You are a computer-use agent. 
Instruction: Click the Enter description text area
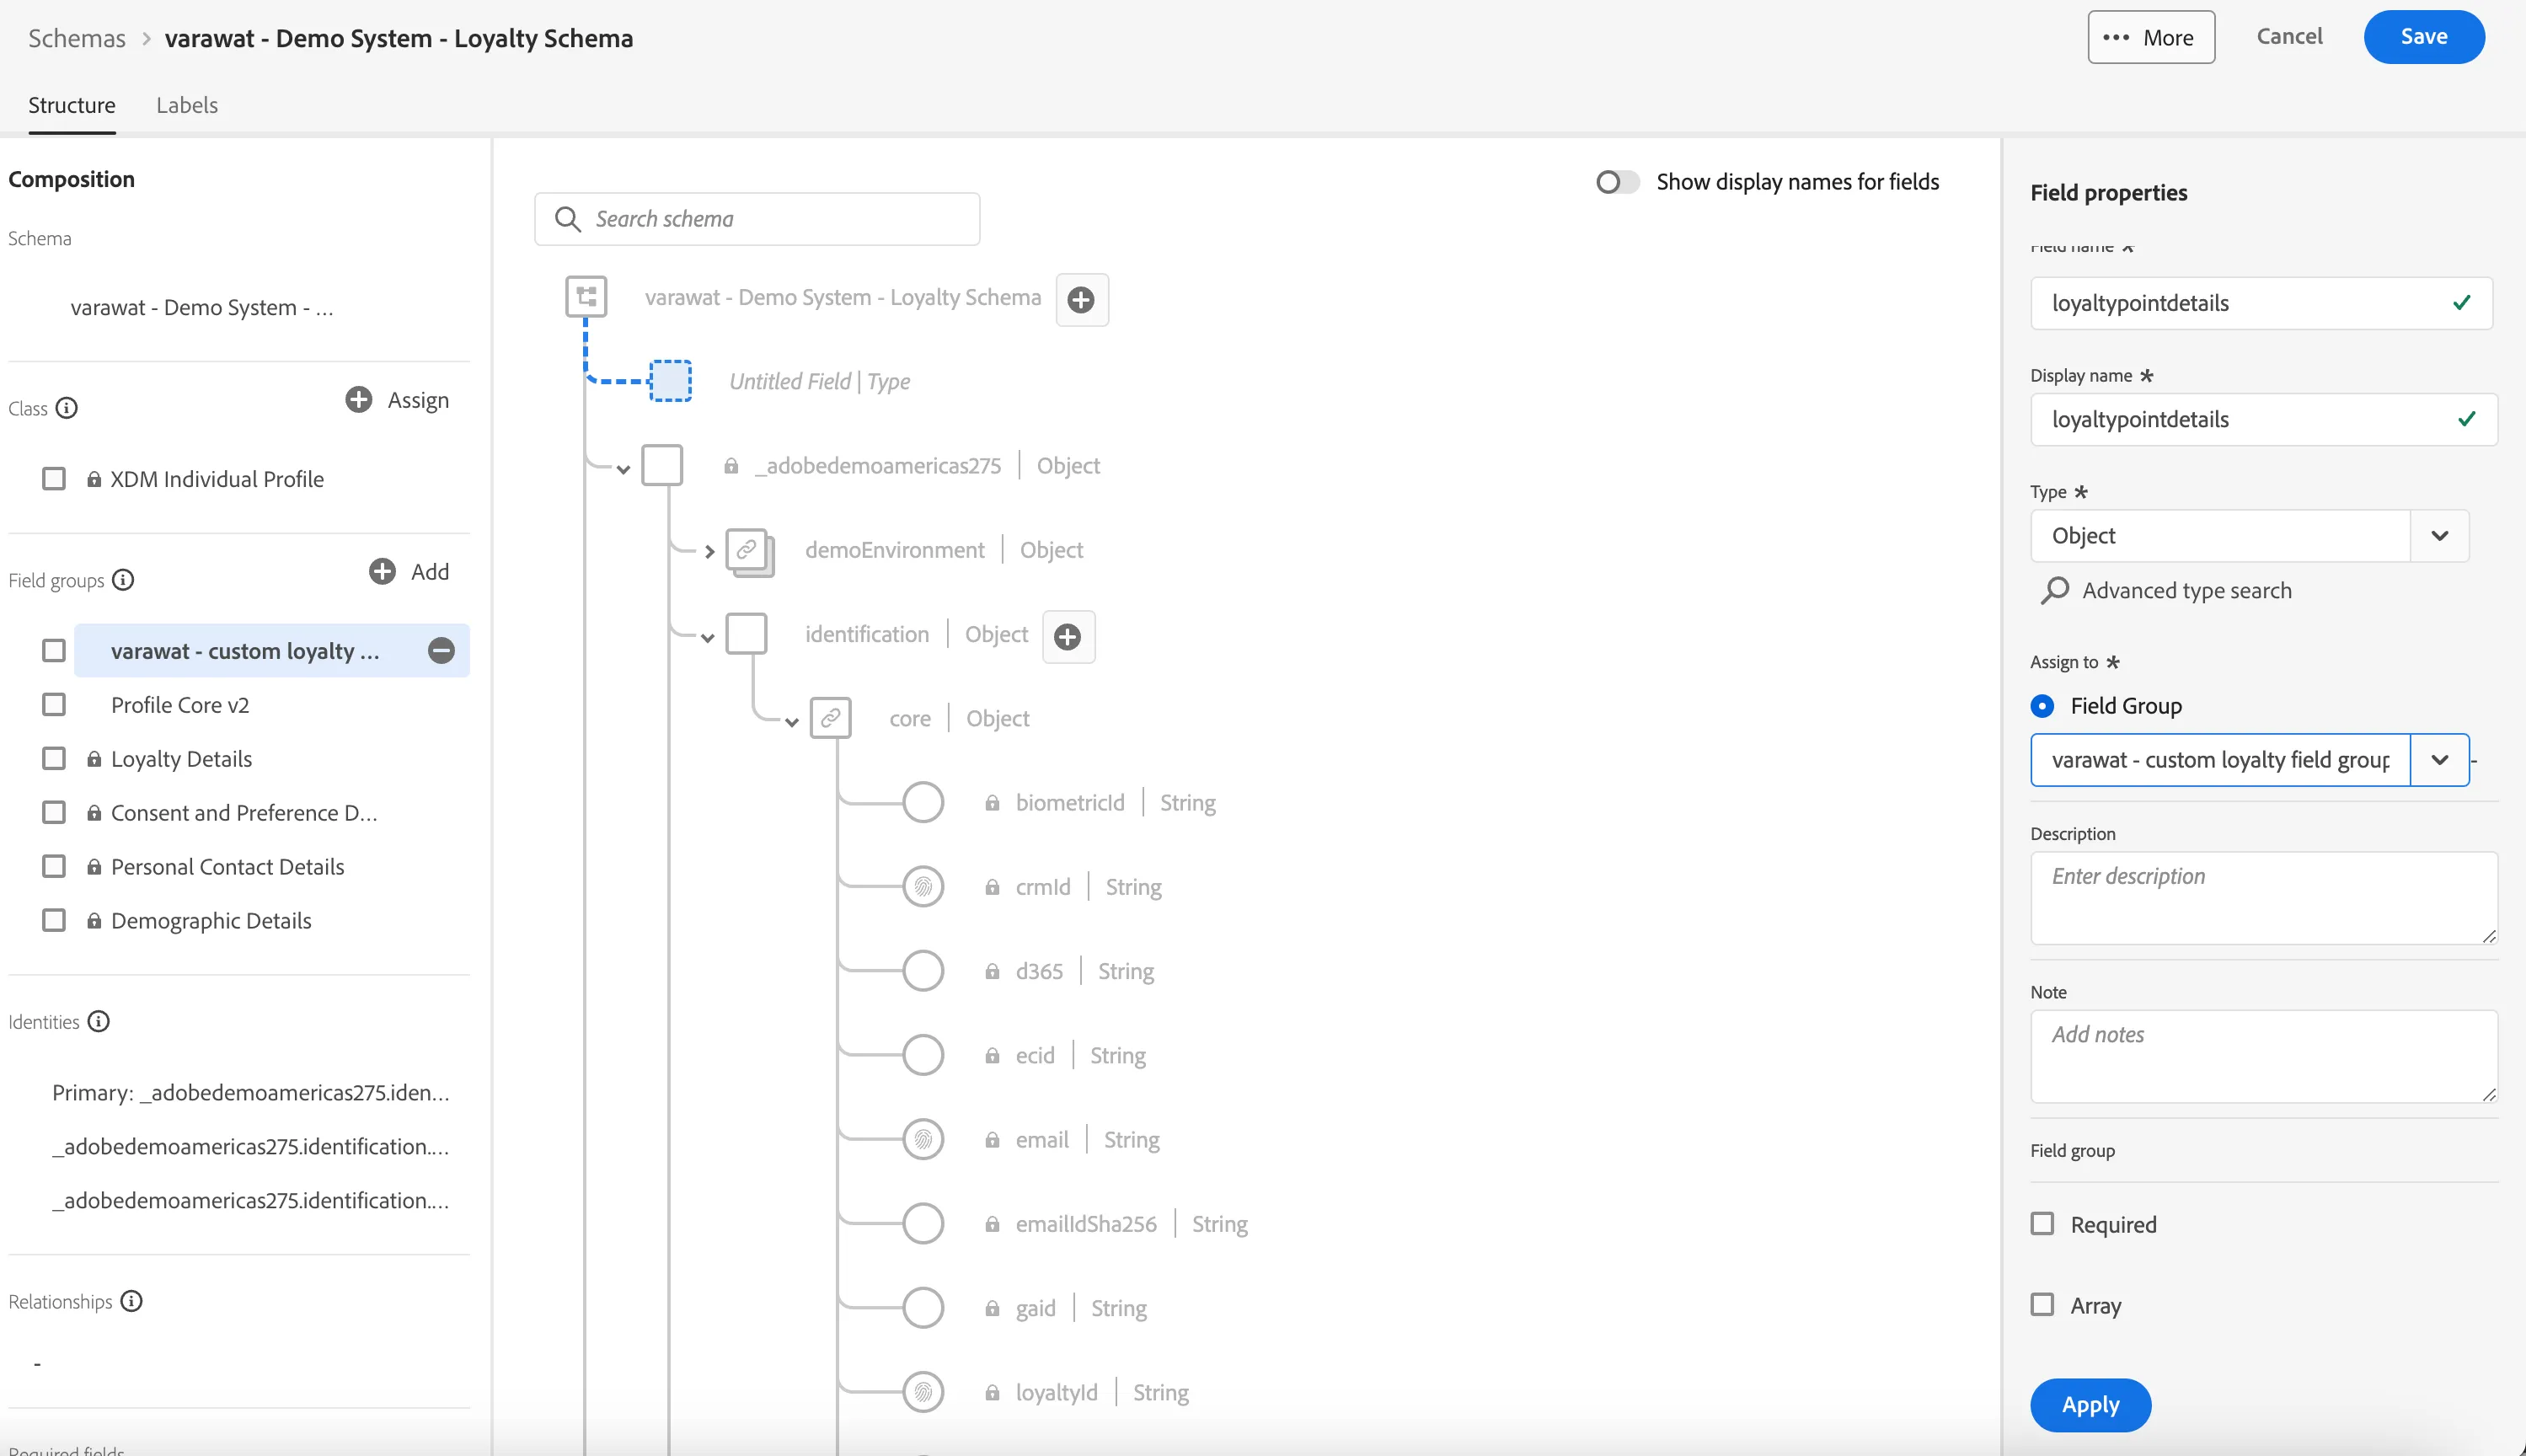point(2264,898)
